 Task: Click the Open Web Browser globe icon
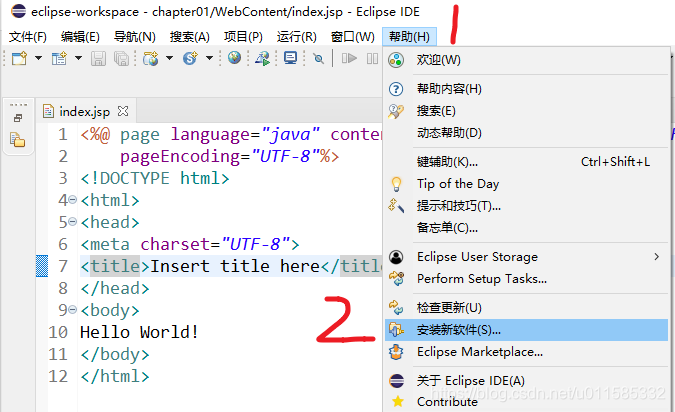point(234,58)
